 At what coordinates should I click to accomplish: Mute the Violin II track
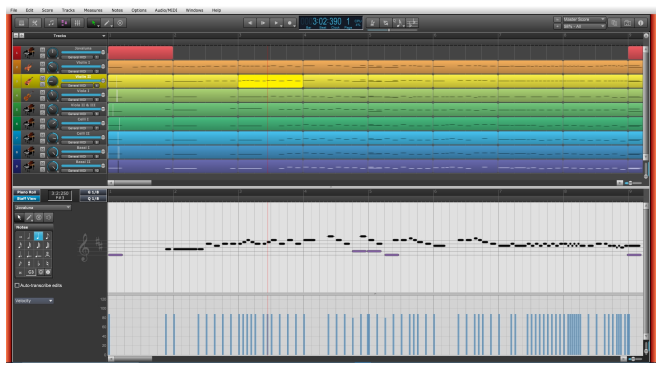click(x=42, y=79)
